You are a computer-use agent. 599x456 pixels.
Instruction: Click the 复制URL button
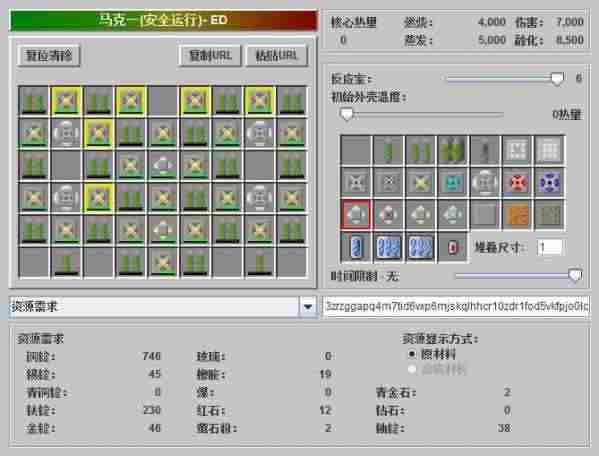tap(210, 56)
